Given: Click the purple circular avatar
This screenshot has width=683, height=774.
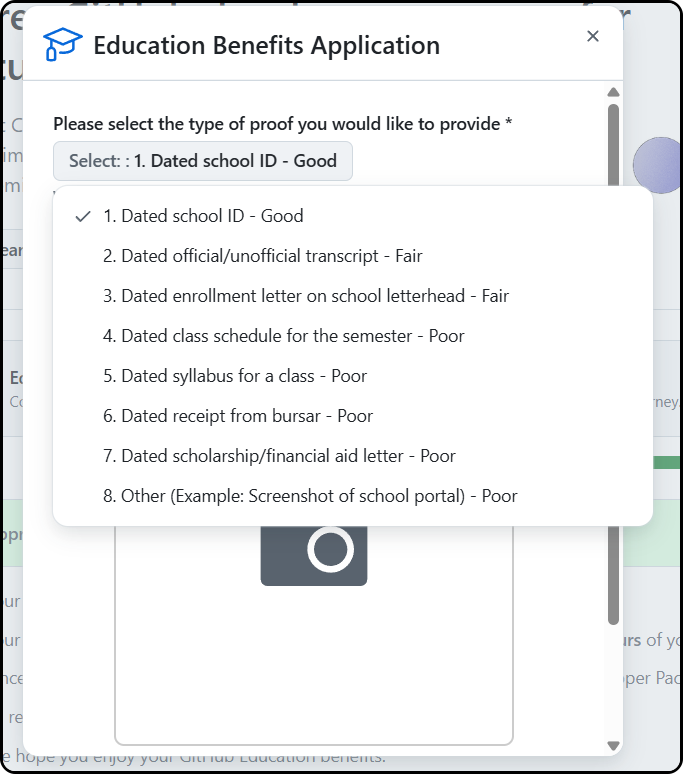Looking at the screenshot, I should coord(658,165).
